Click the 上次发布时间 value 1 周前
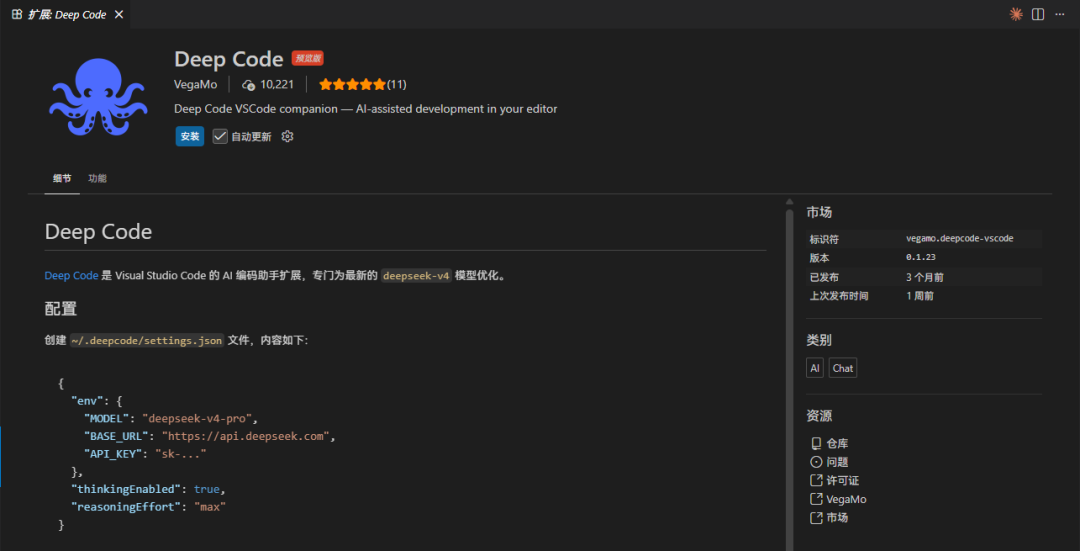The image size is (1080, 551). pyautogui.click(x=920, y=296)
